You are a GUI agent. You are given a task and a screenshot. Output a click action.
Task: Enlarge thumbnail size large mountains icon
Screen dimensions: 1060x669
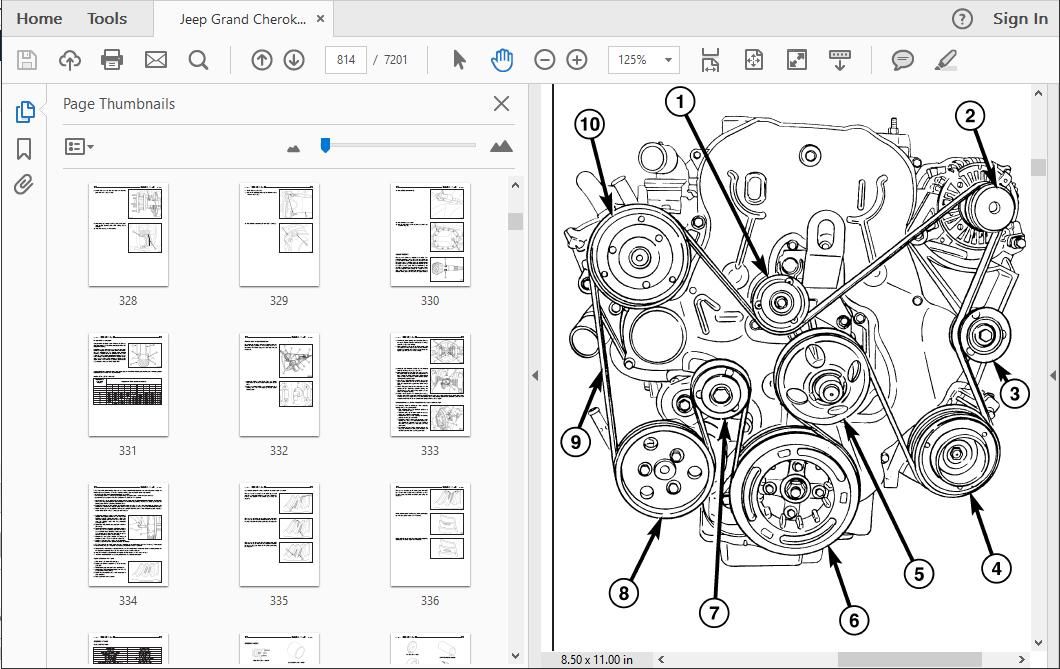tap(501, 146)
